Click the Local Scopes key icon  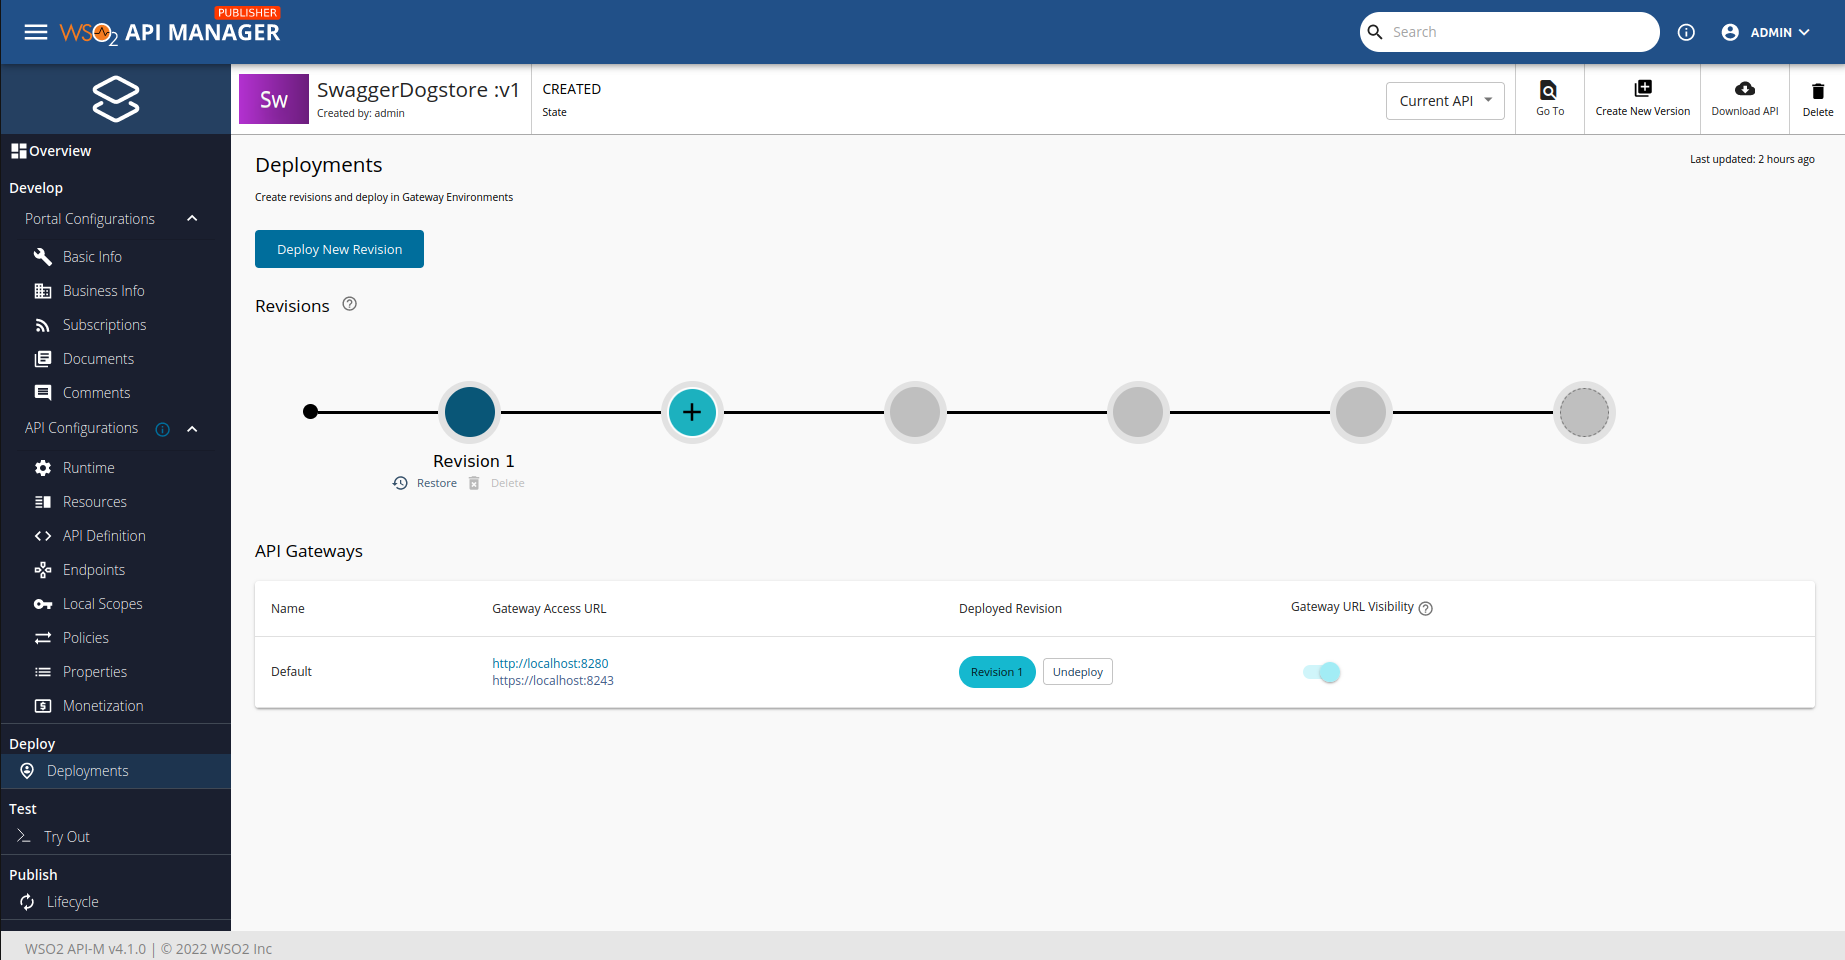43,604
